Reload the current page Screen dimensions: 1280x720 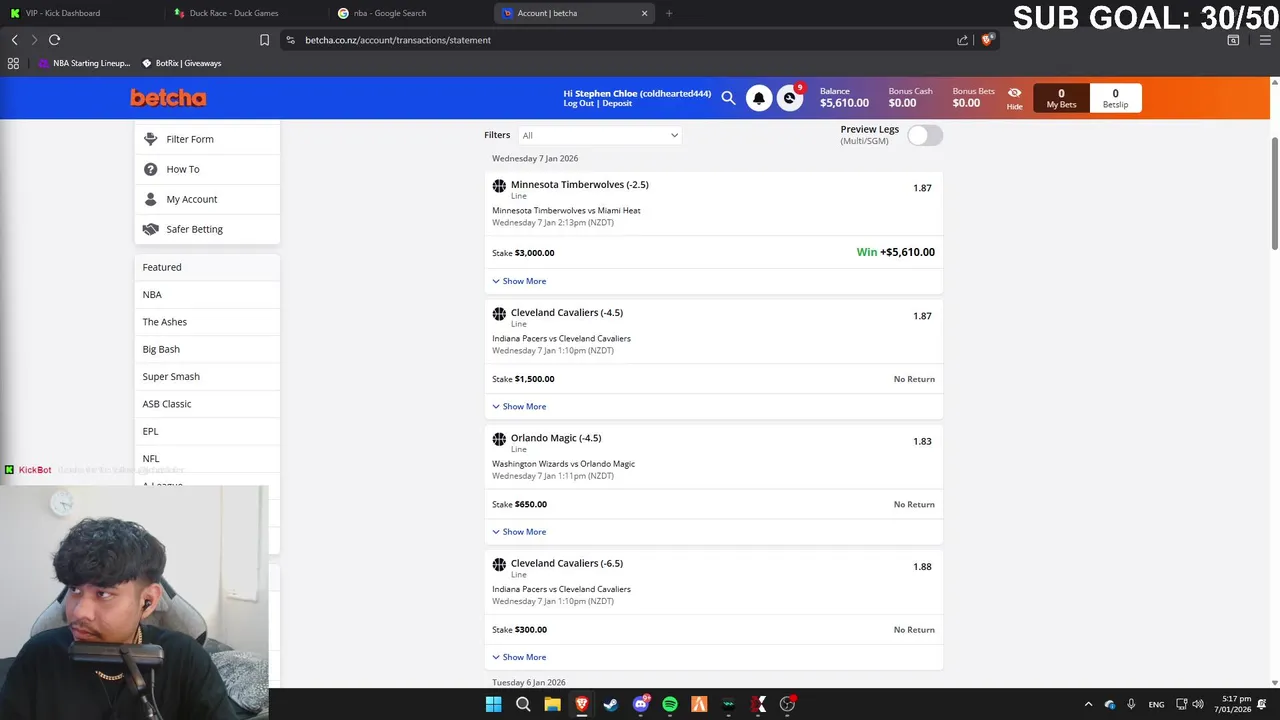[x=54, y=40]
